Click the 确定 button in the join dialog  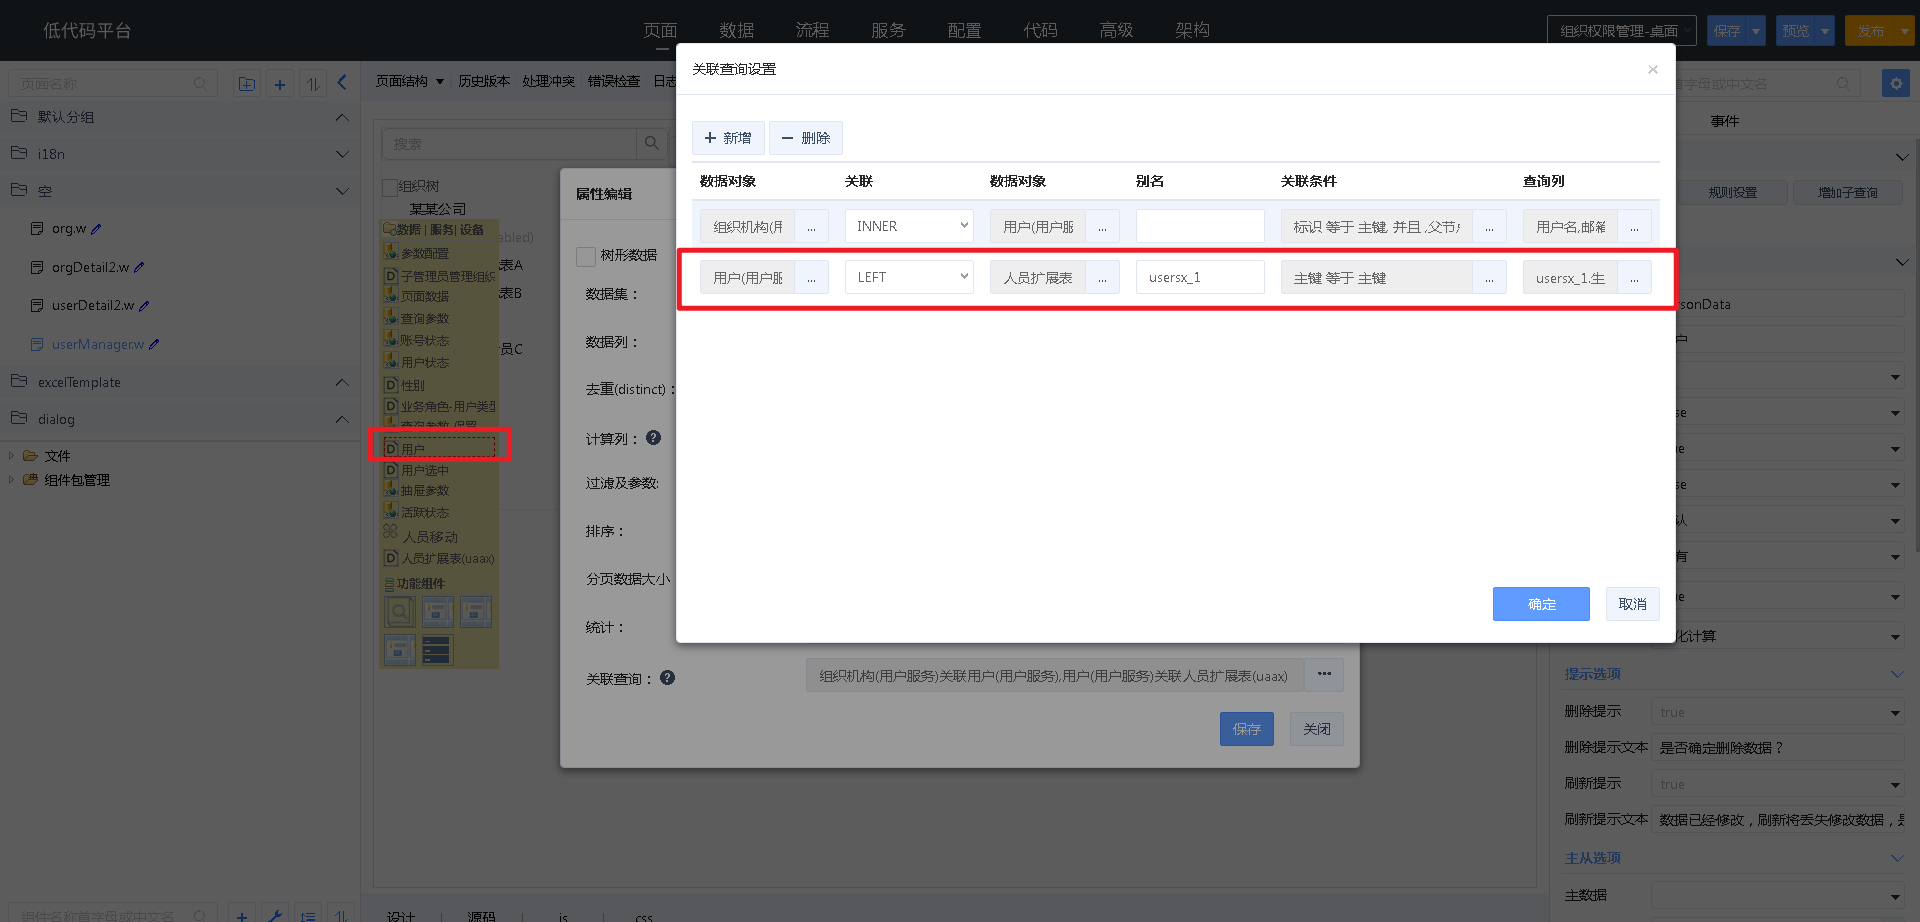1540,604
